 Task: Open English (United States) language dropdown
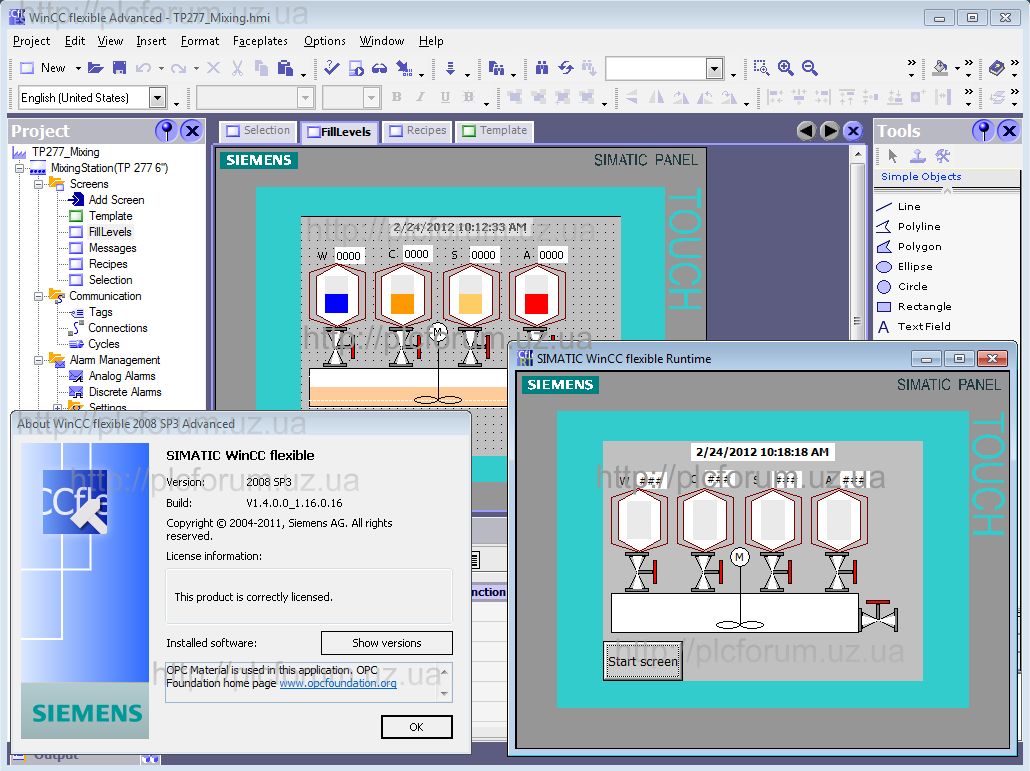[x=157, y=97]
